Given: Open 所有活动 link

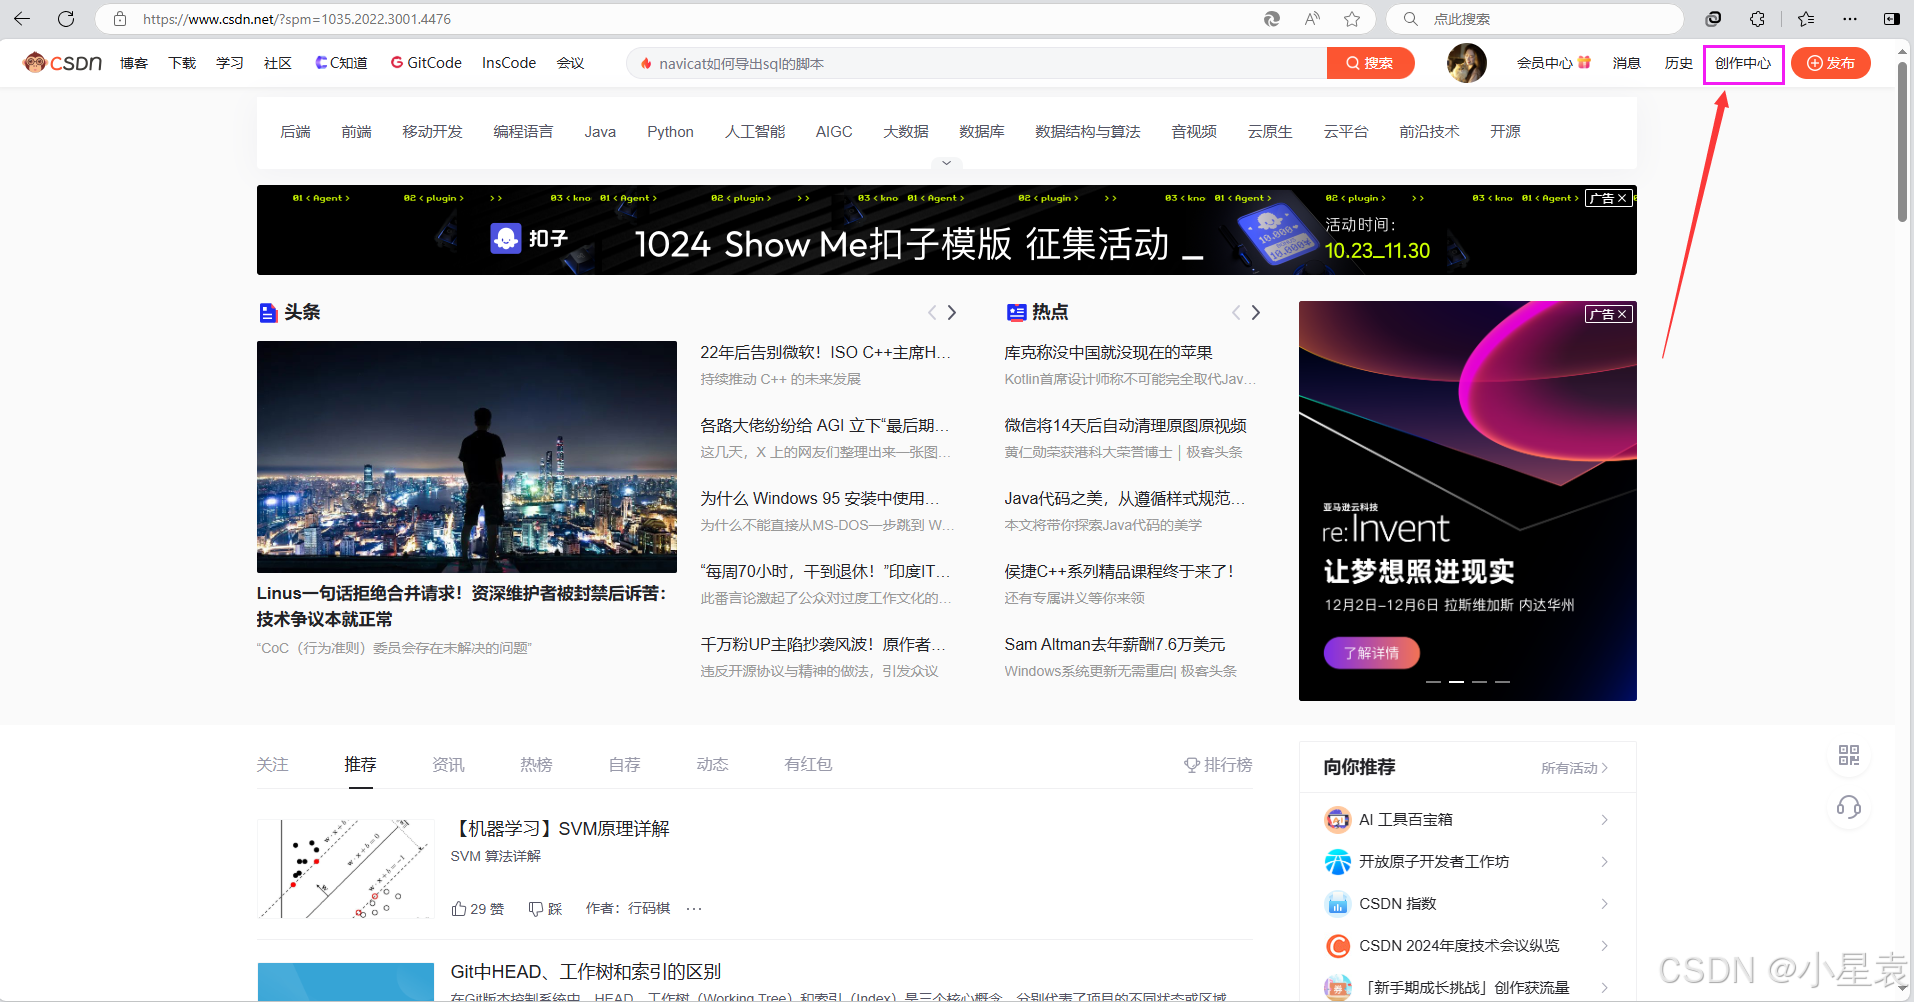Looking at the screenshot, I should tap(1574, 768).
